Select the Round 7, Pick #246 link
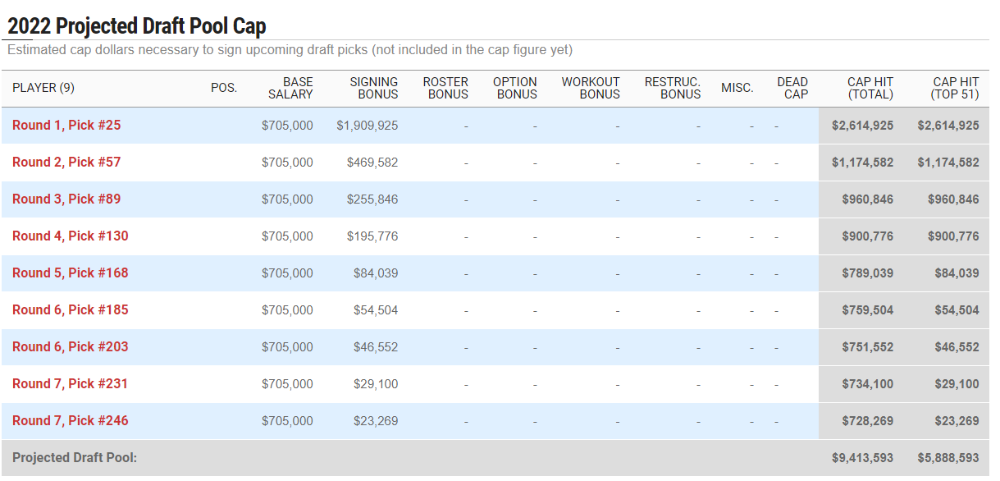 click(x=70, y=421)
